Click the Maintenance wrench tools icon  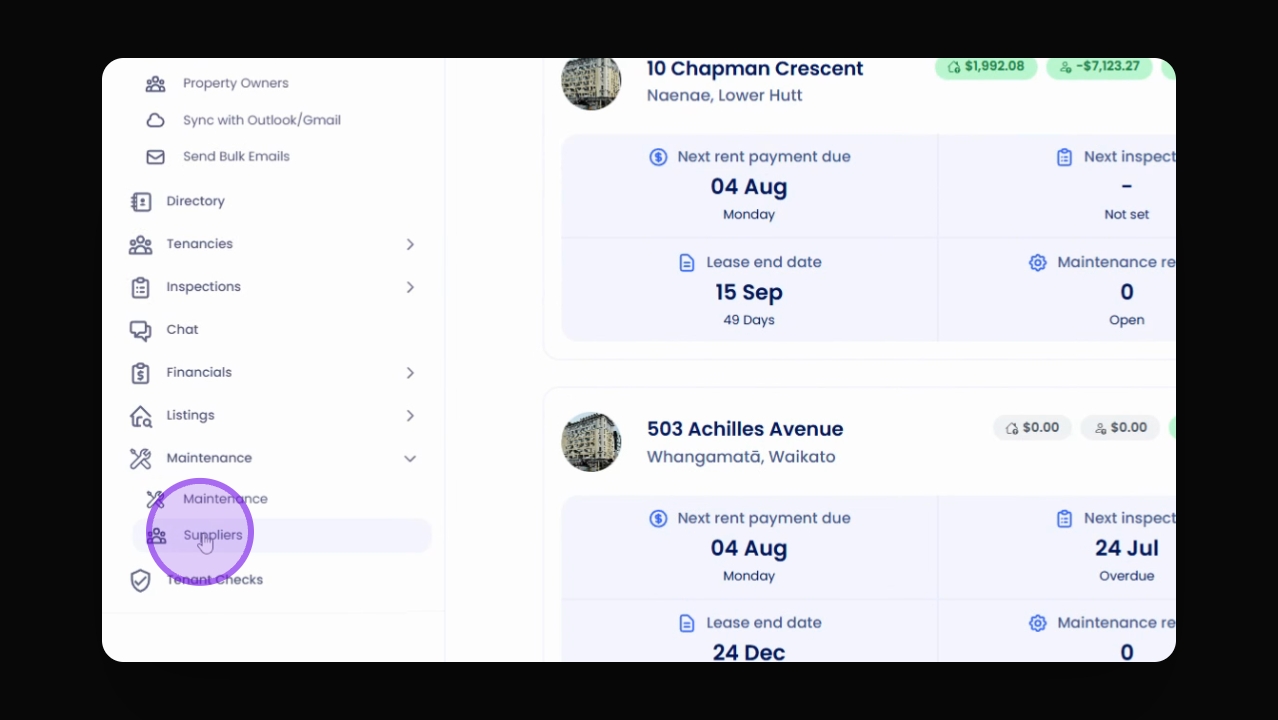[140, 459]
